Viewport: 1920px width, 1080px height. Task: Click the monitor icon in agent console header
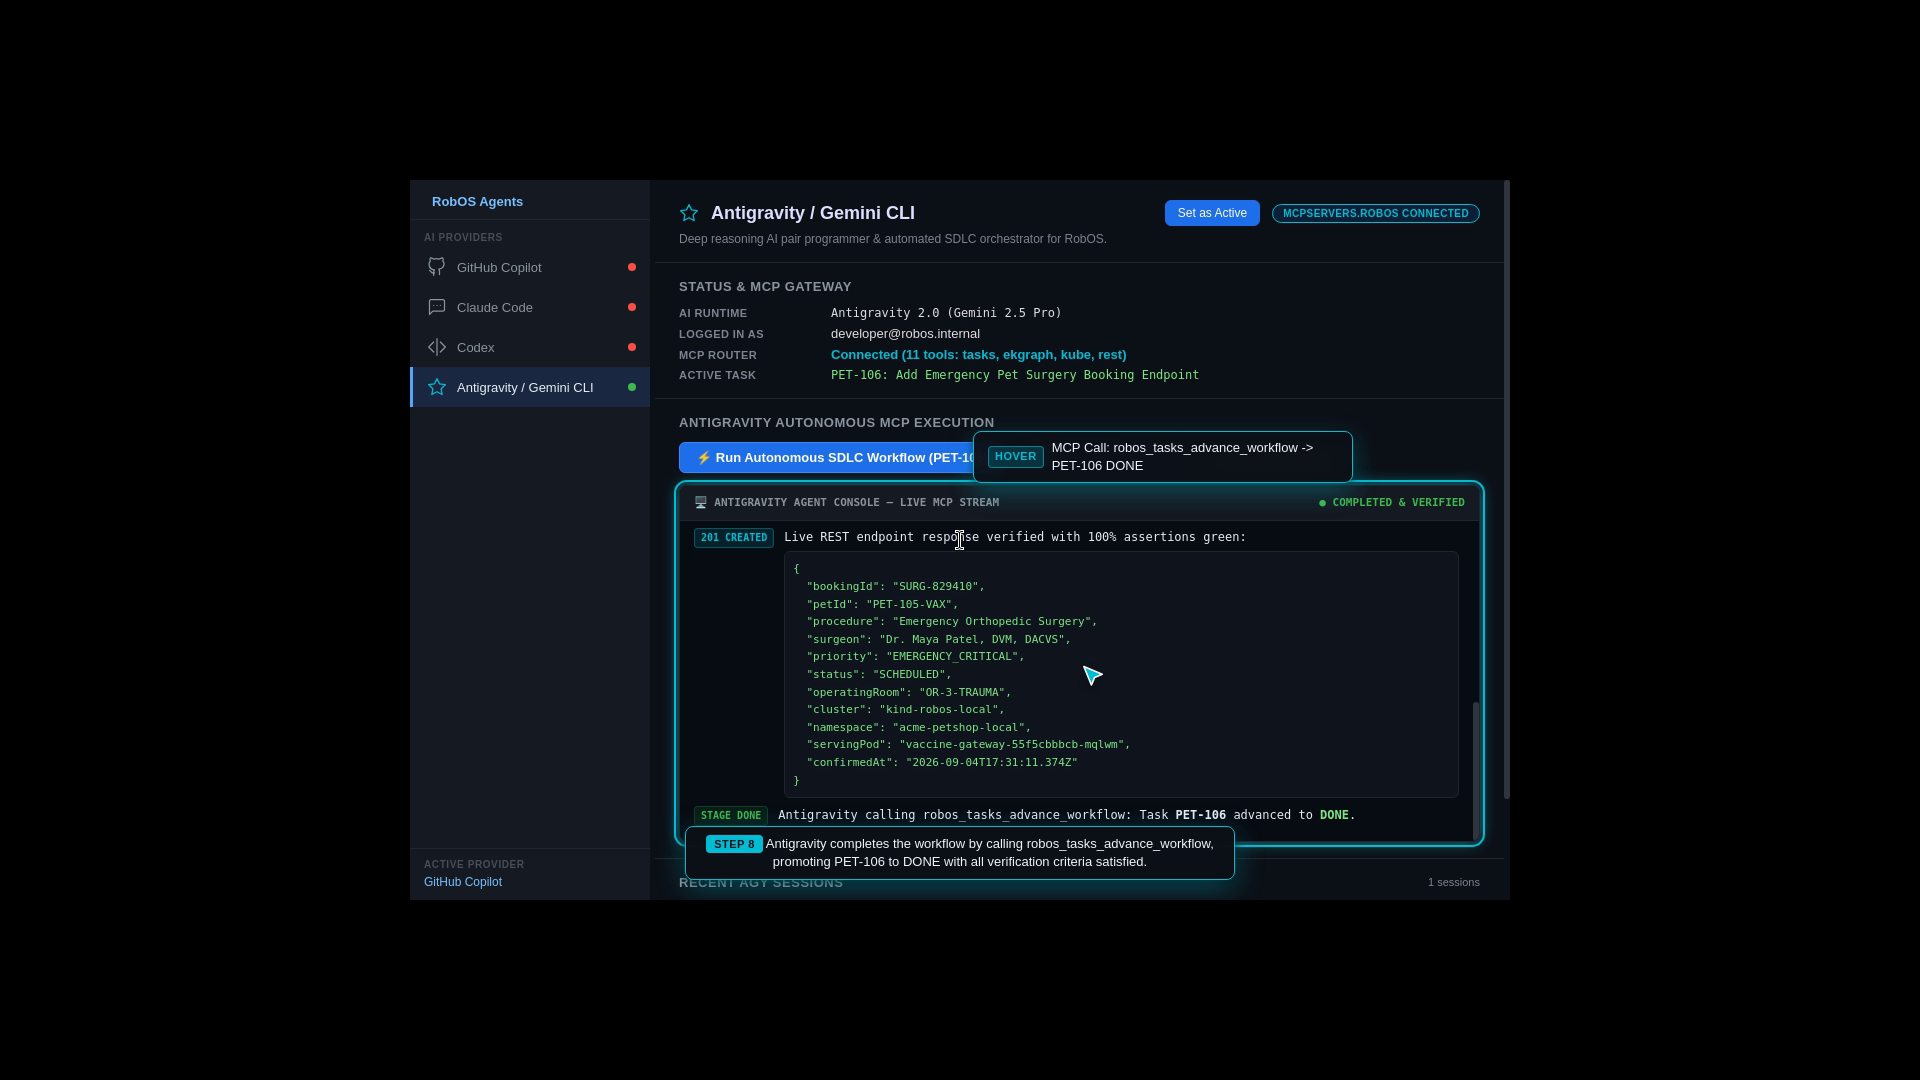click(x=701, y=503)
